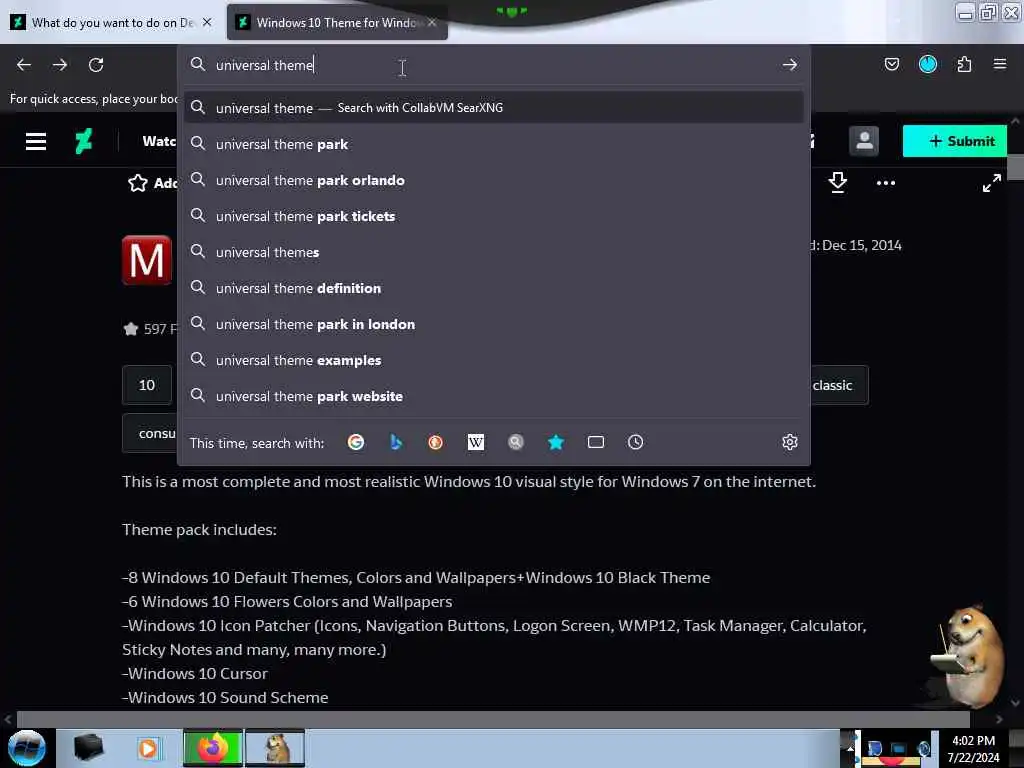The image size is (1024, 768).
Task: Select the 'universal theme park in london' suggestion
Action: point(494,325)
